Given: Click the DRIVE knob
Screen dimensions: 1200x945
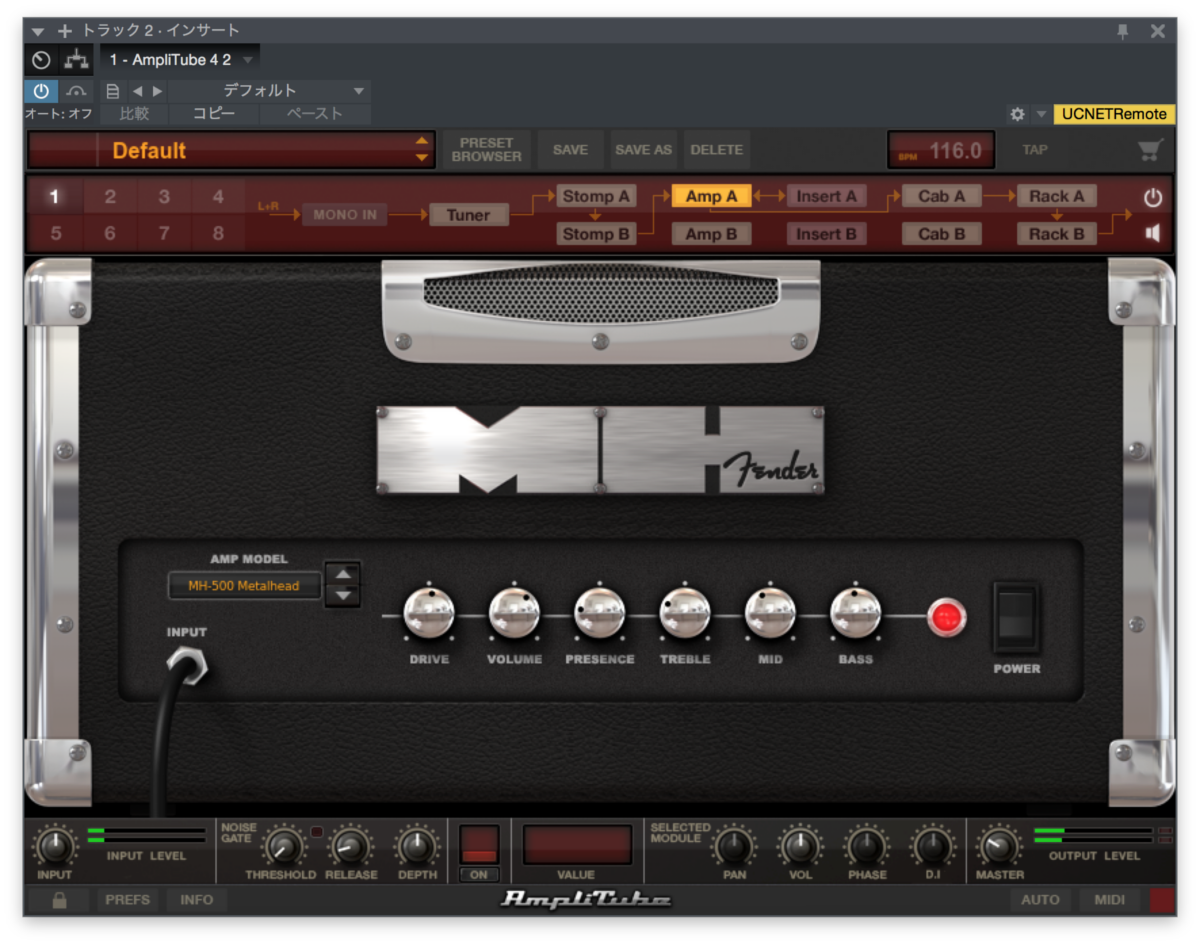Looking at the screenshot, I should pos(429,614).
